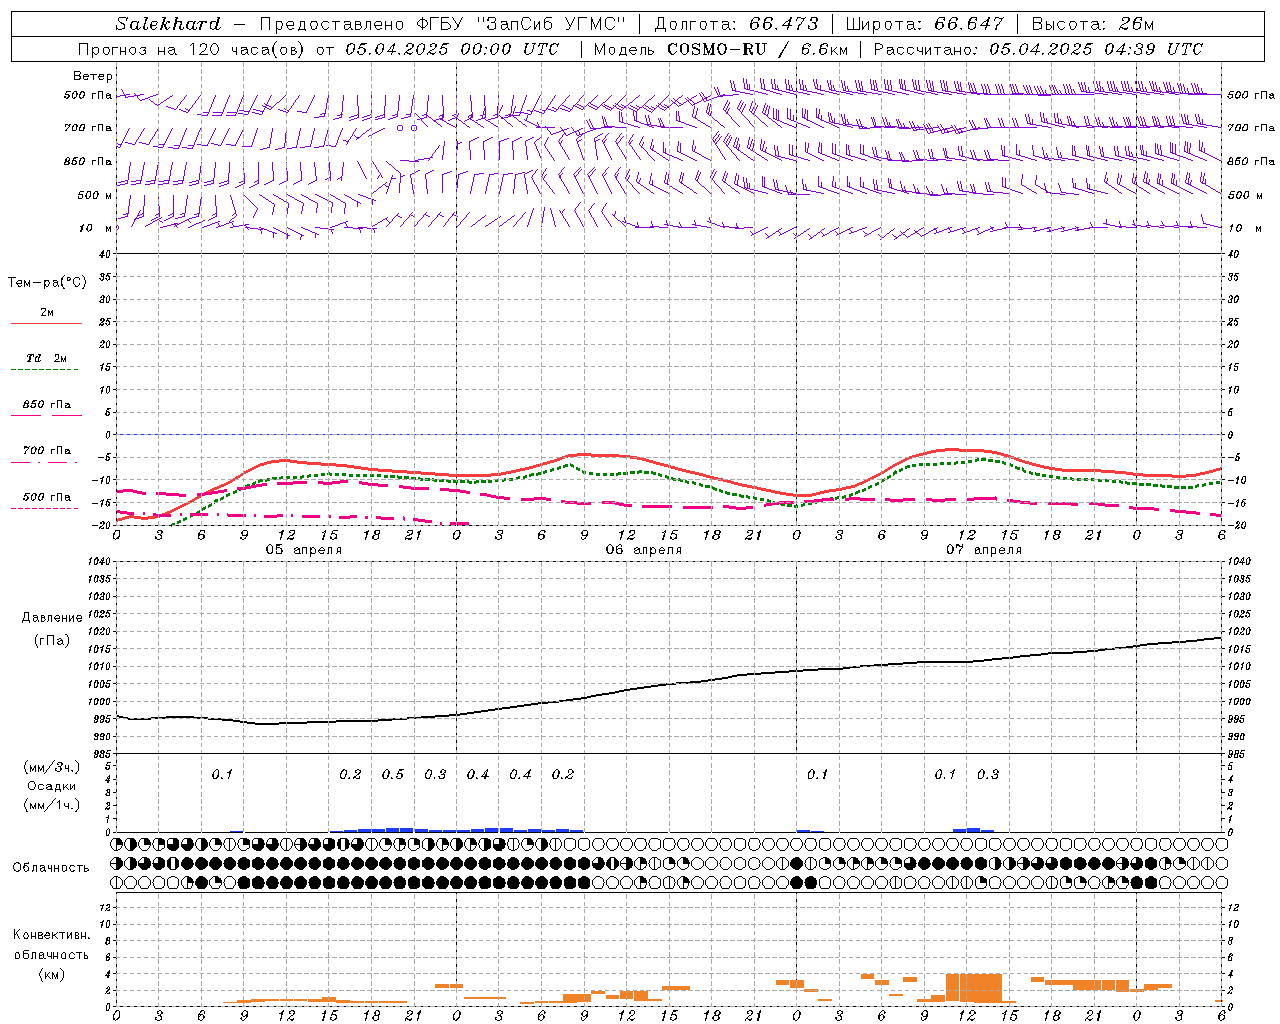The width and height of the screenshot is (1280, 1024).
Task: Click the Давление pressure axis label
Action: pyautogui.click(x=52, y=617)
